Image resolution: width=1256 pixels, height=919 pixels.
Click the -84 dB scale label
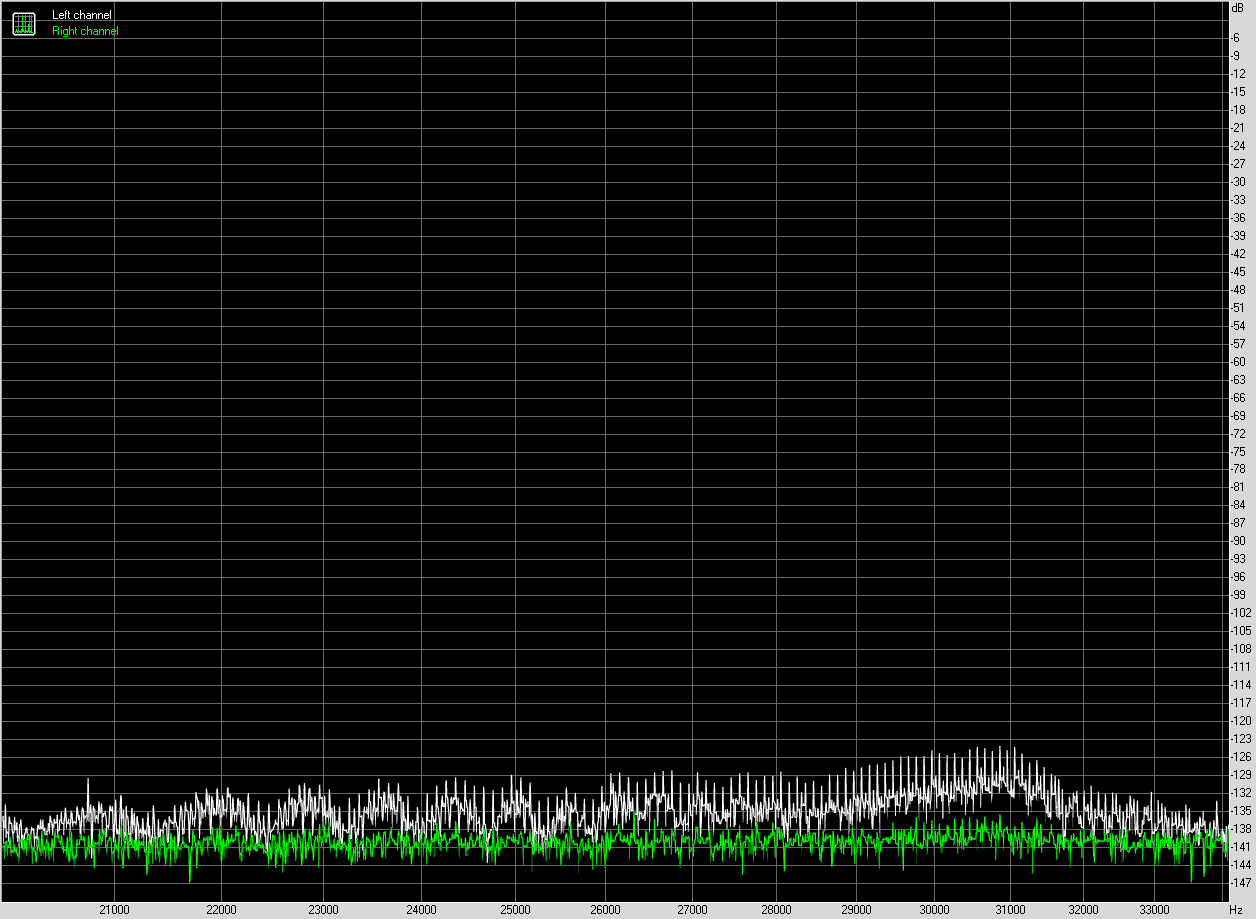[1238, 505]
